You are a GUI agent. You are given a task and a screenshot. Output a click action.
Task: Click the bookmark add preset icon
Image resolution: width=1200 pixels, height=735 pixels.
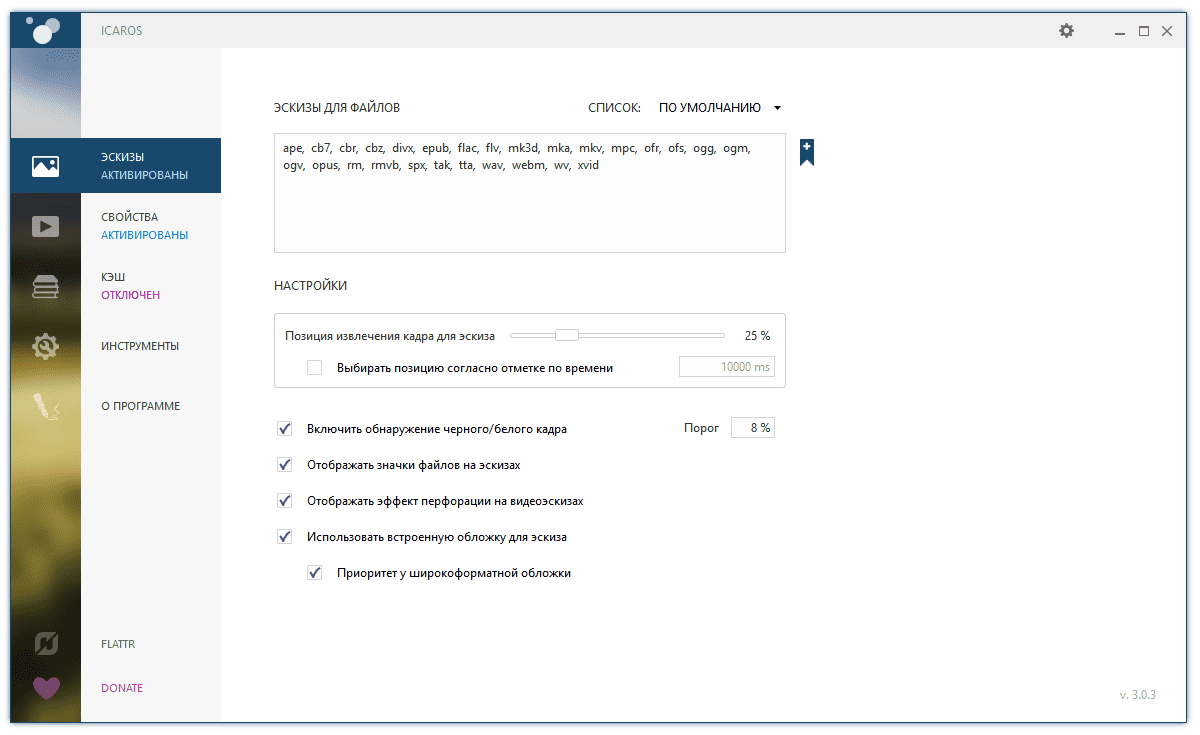(806, 152)
